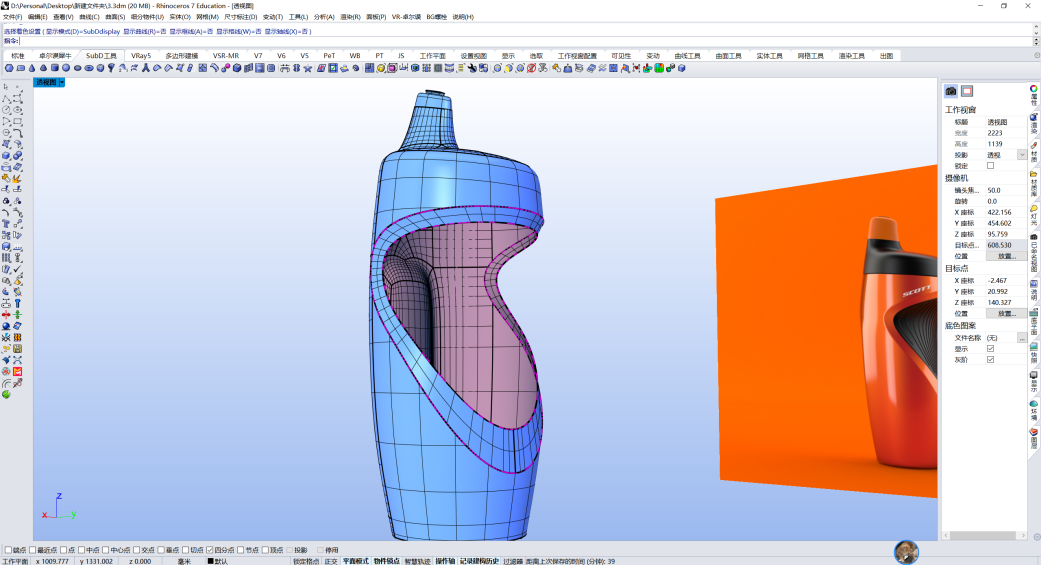Open the 文件(F) menu

pyautogui.click(x=13, y=17)
